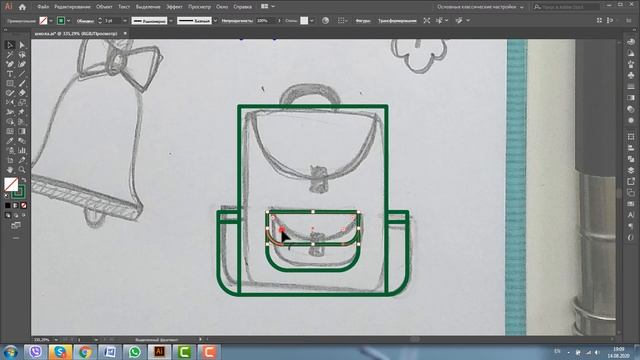640x360 pixels.
Task: Open the Просмотр menu
Action: point(199,7)
